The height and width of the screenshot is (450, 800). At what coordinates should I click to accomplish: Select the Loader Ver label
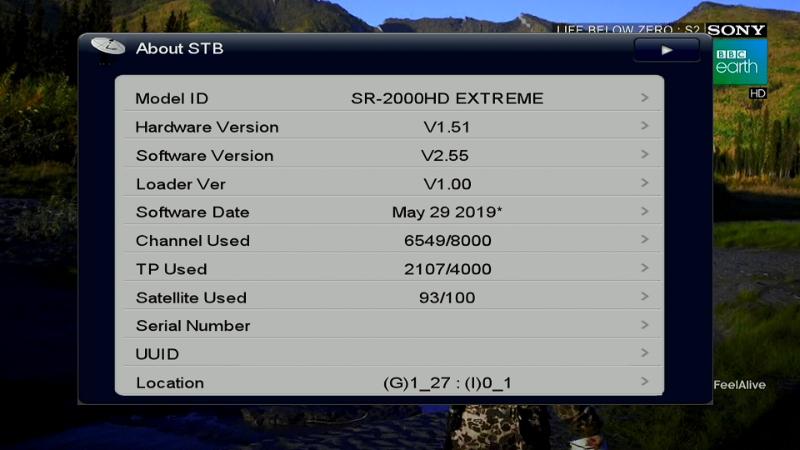click(x=181, y=184)
